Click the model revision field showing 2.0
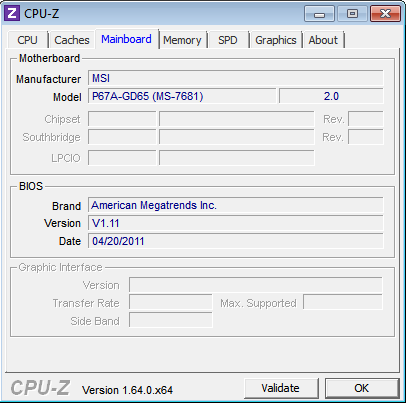The image size is (417, 404). tap(331, 96)
